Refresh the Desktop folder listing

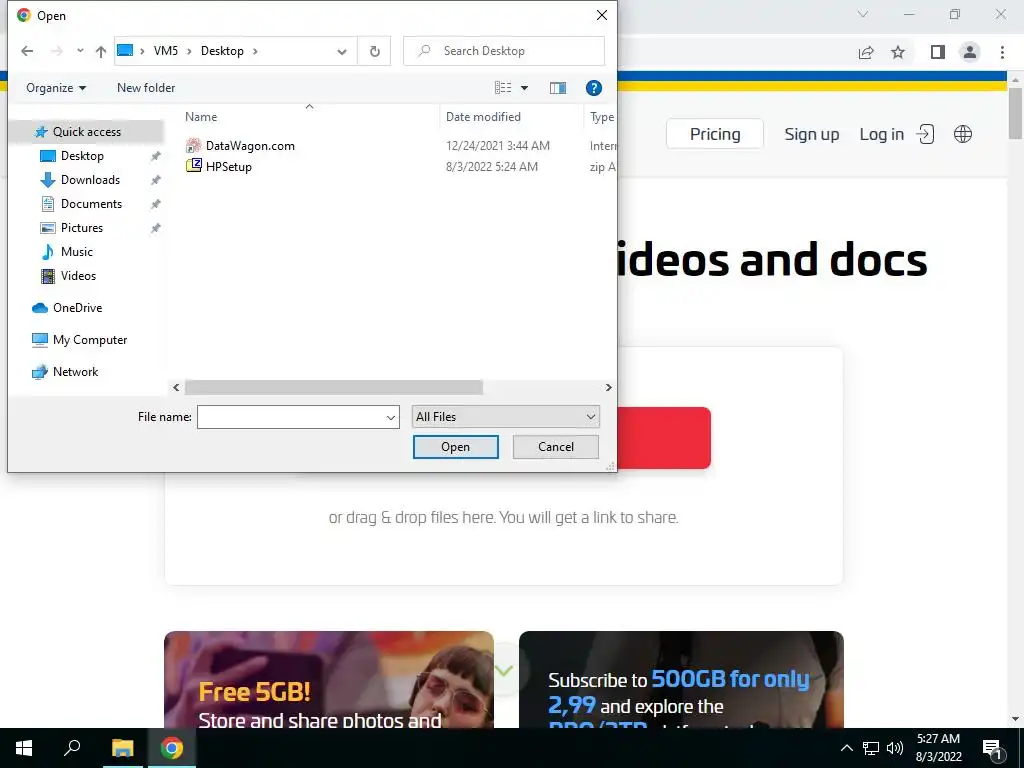375,51
